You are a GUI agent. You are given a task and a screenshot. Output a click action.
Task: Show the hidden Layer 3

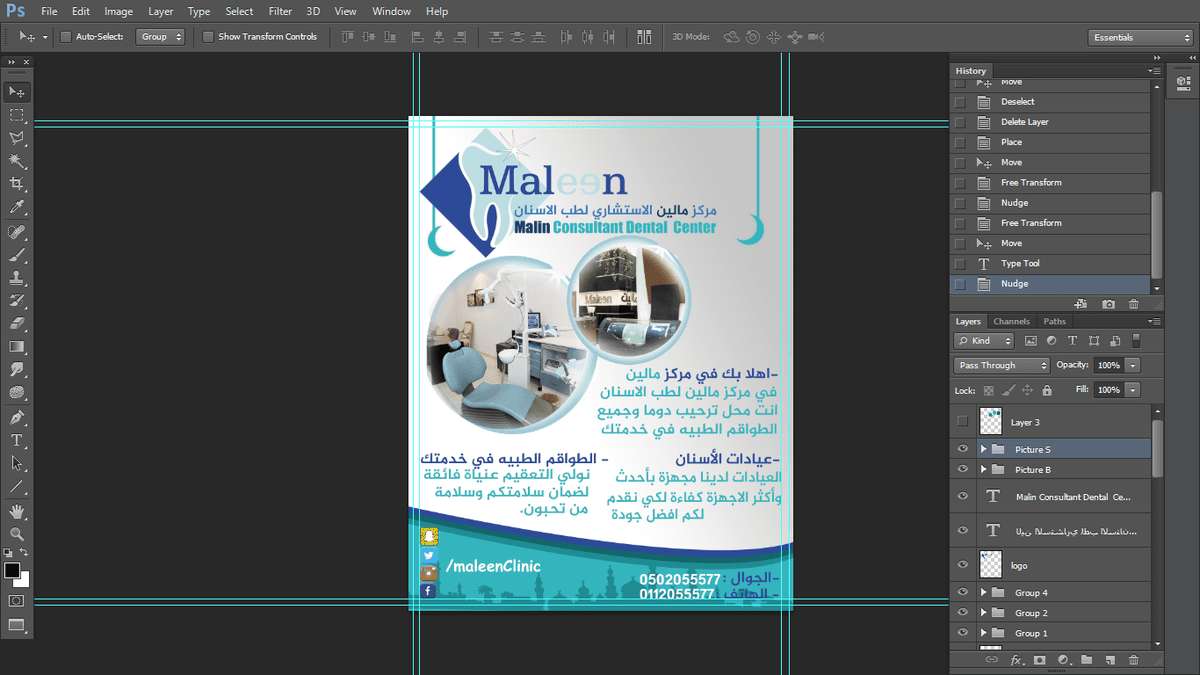pos(962,421)
